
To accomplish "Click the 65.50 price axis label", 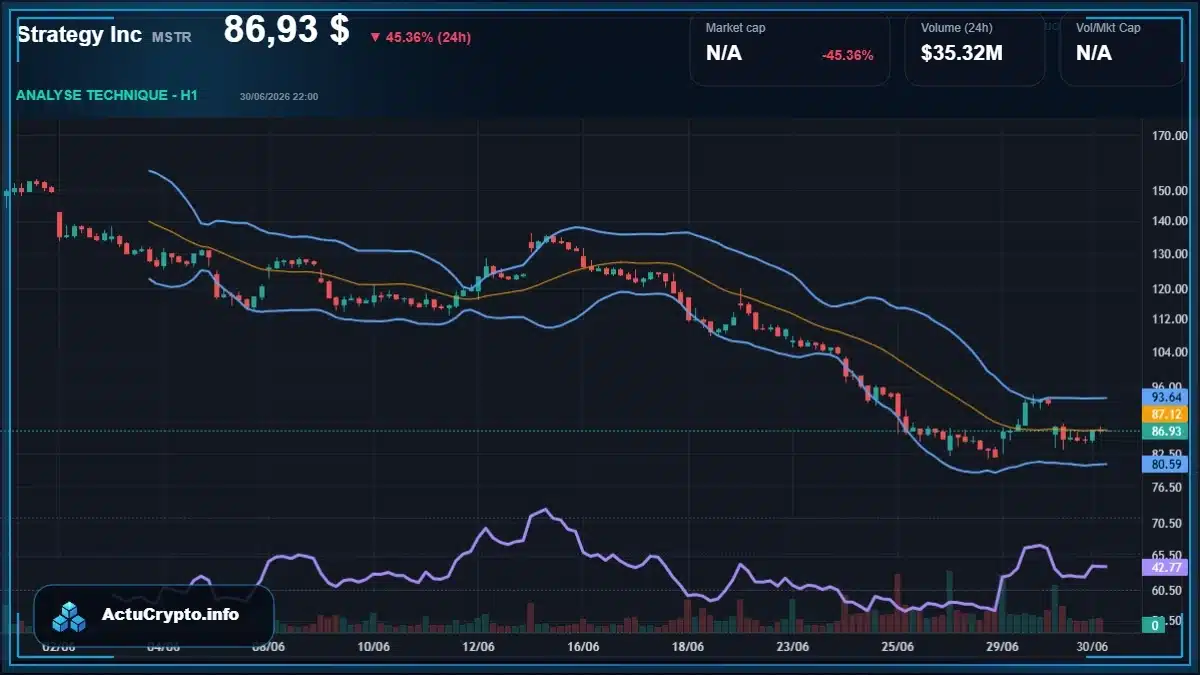I will coord(1168,554).
